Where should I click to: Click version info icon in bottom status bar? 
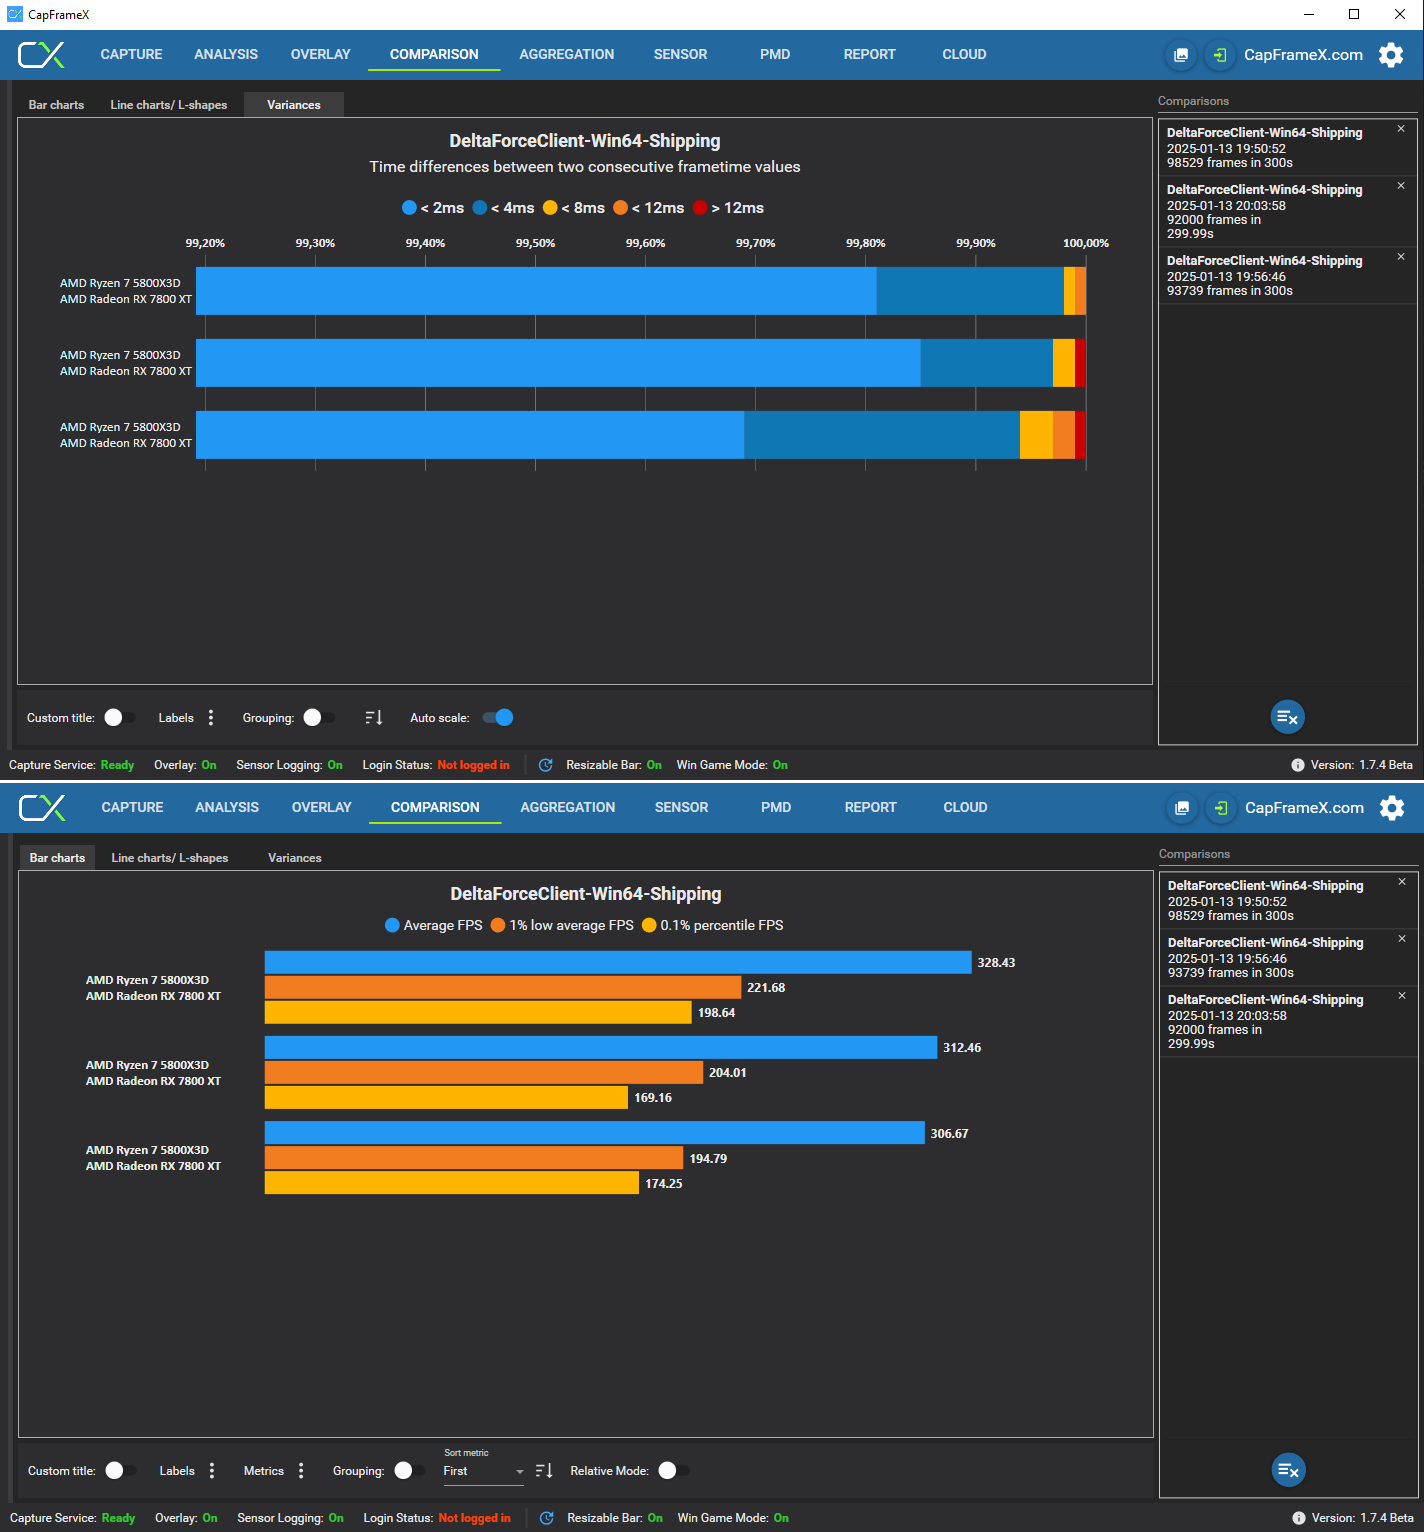pyautogui.click(x=1299, y=1518)
